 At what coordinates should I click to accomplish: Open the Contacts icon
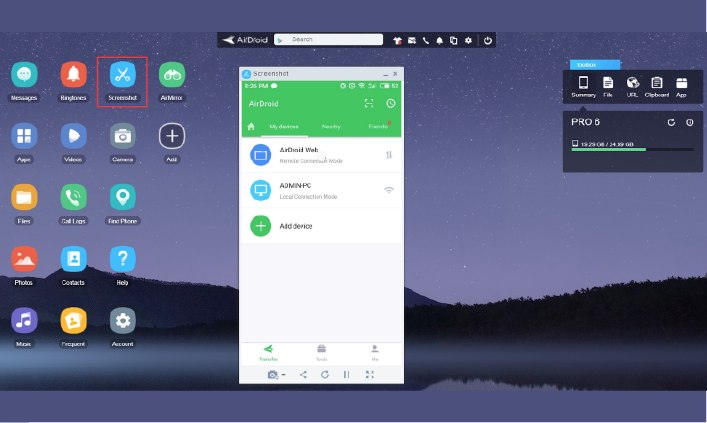73,259
